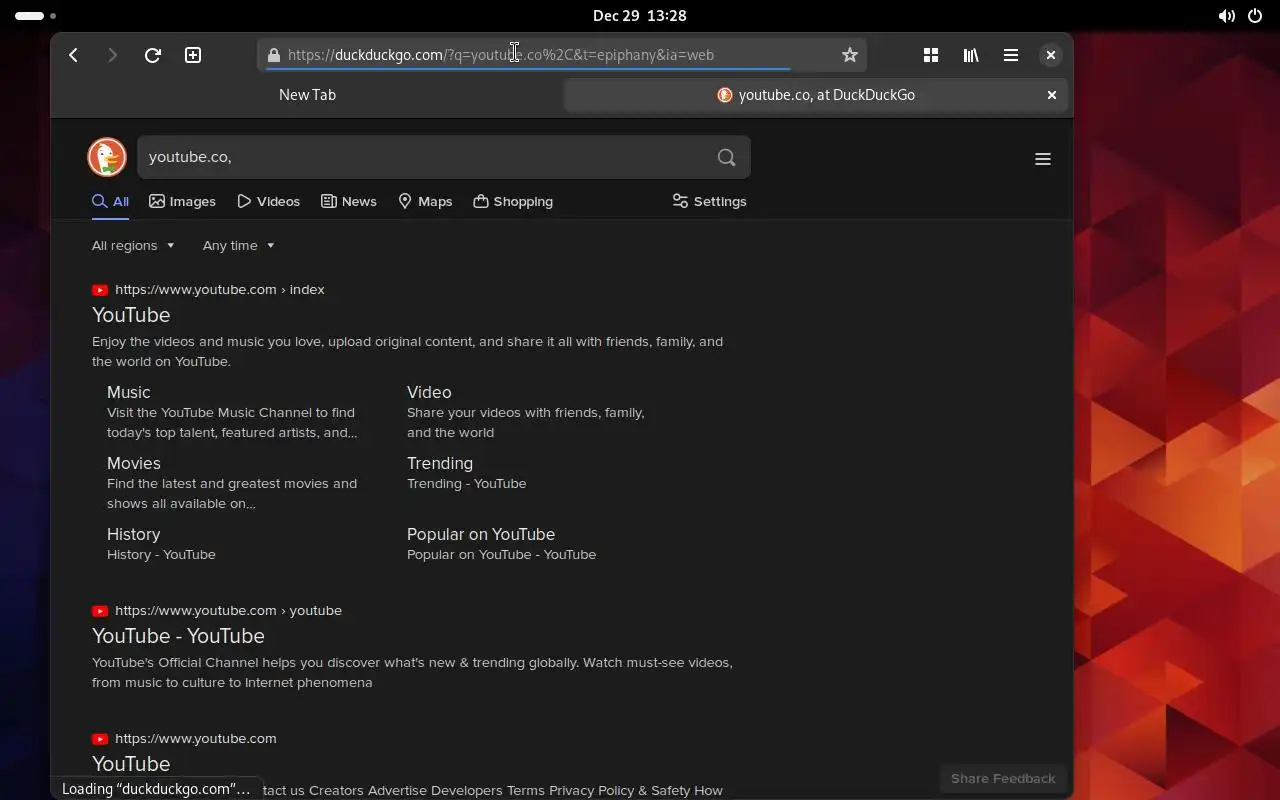Open the Video sitelink
The width and height of the screenshot is (1280, 800).
pos(429,392)
